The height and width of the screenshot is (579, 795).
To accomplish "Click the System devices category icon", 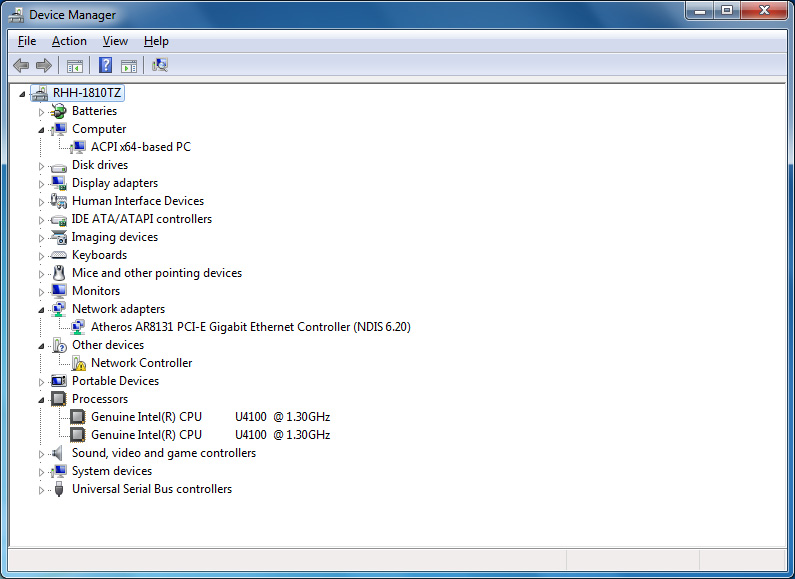I will click(59, 471).
